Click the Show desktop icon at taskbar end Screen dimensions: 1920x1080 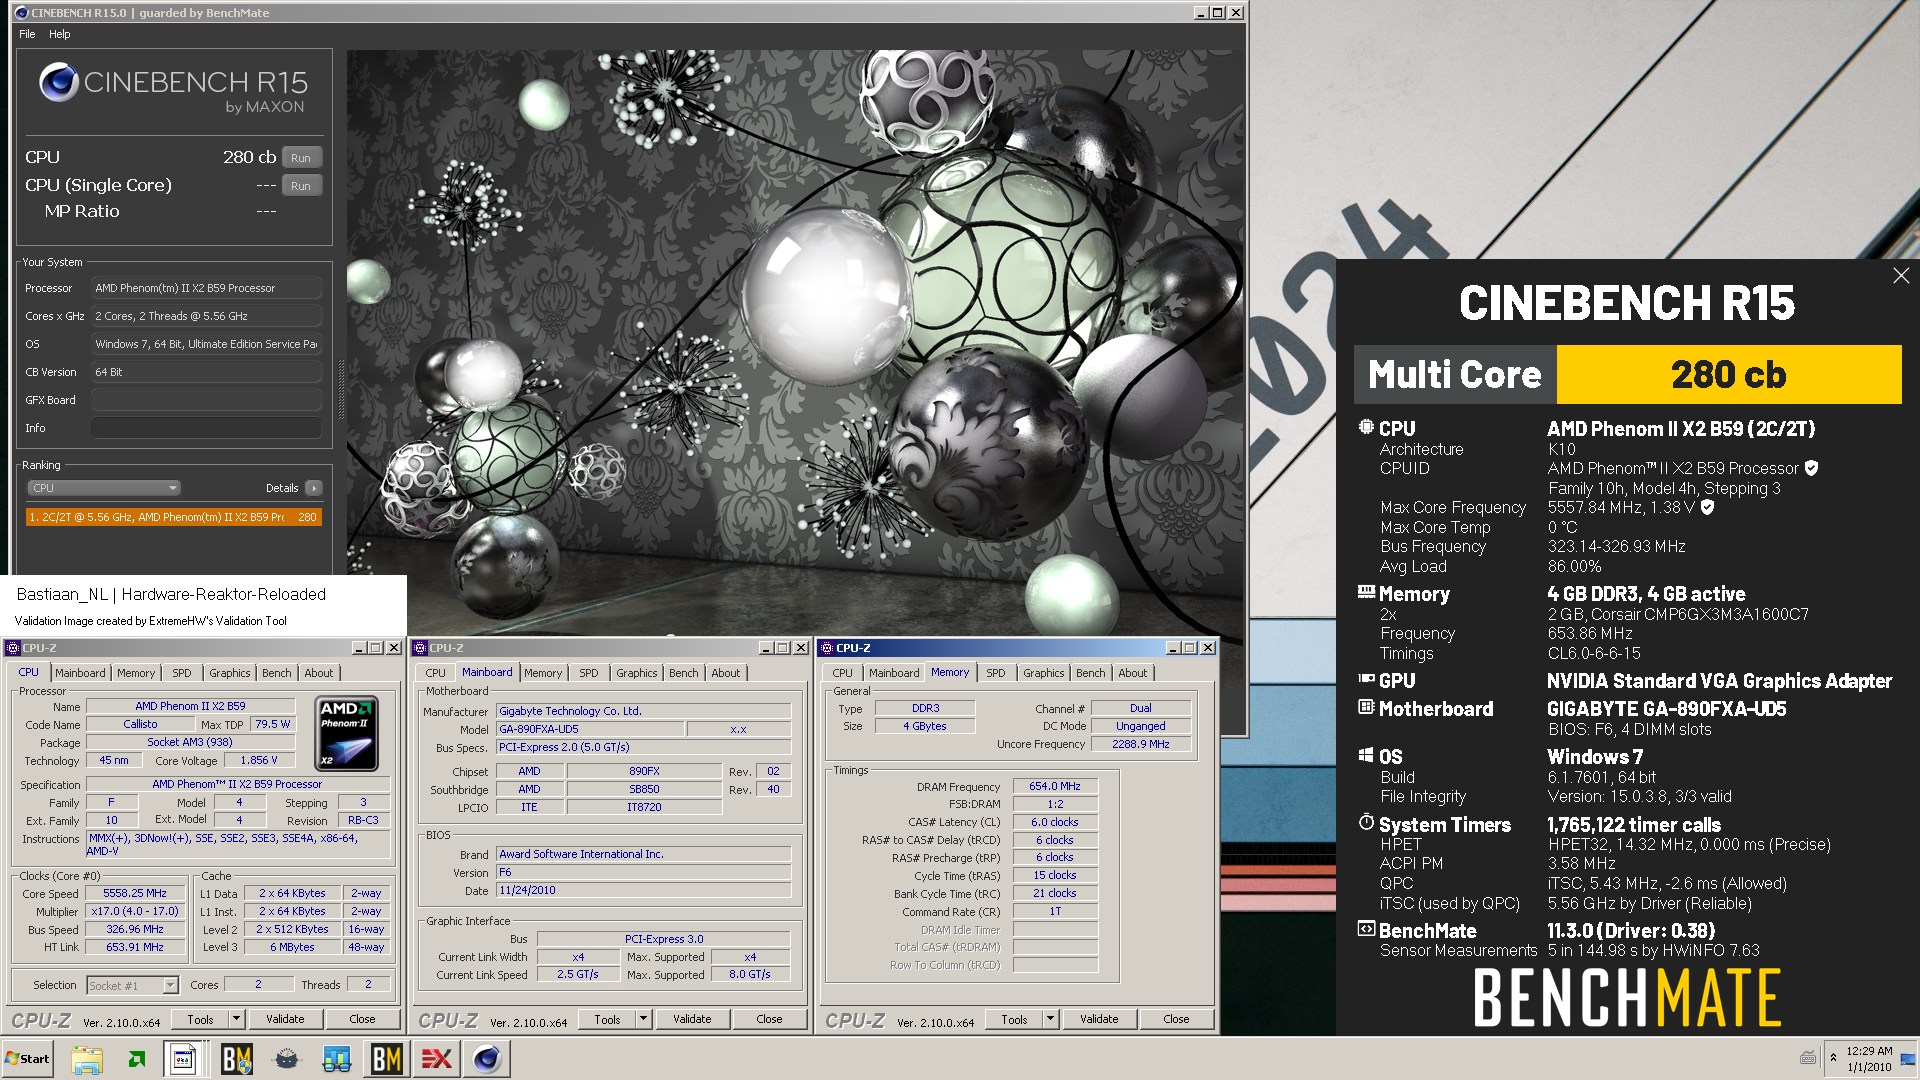coord(1908,1059)
